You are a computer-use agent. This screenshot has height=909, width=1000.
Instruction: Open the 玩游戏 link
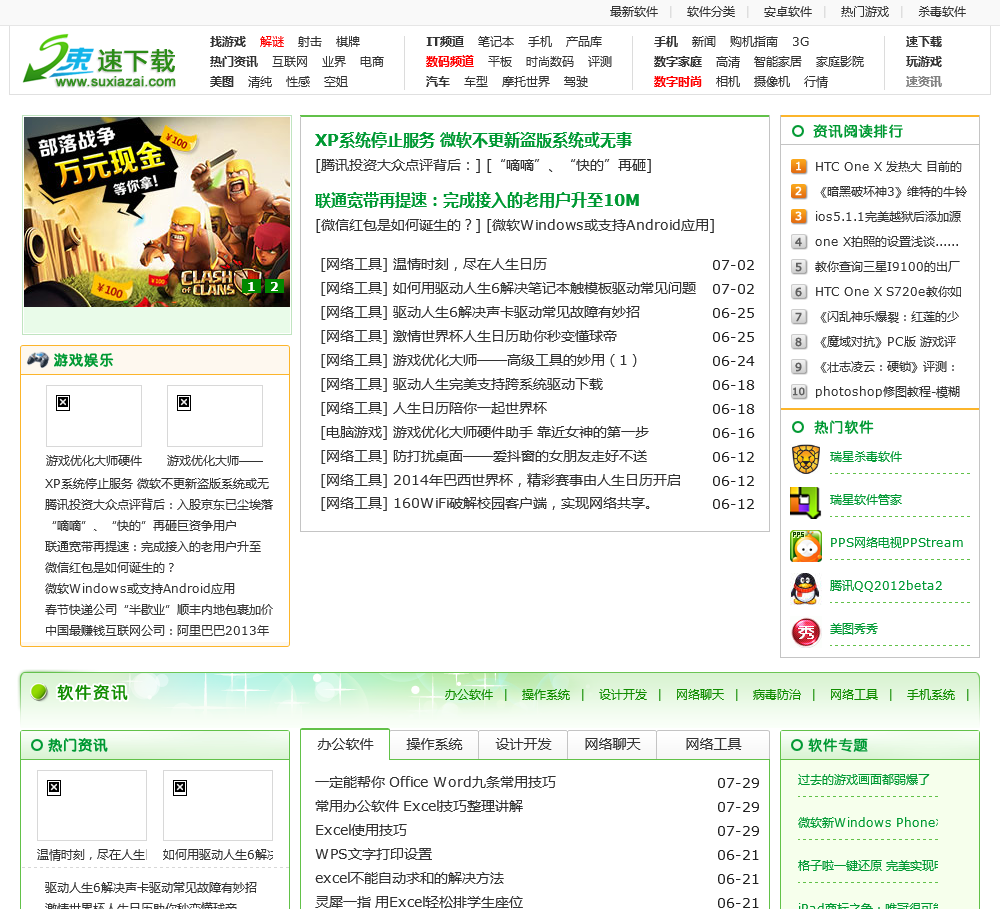(923, 61)
